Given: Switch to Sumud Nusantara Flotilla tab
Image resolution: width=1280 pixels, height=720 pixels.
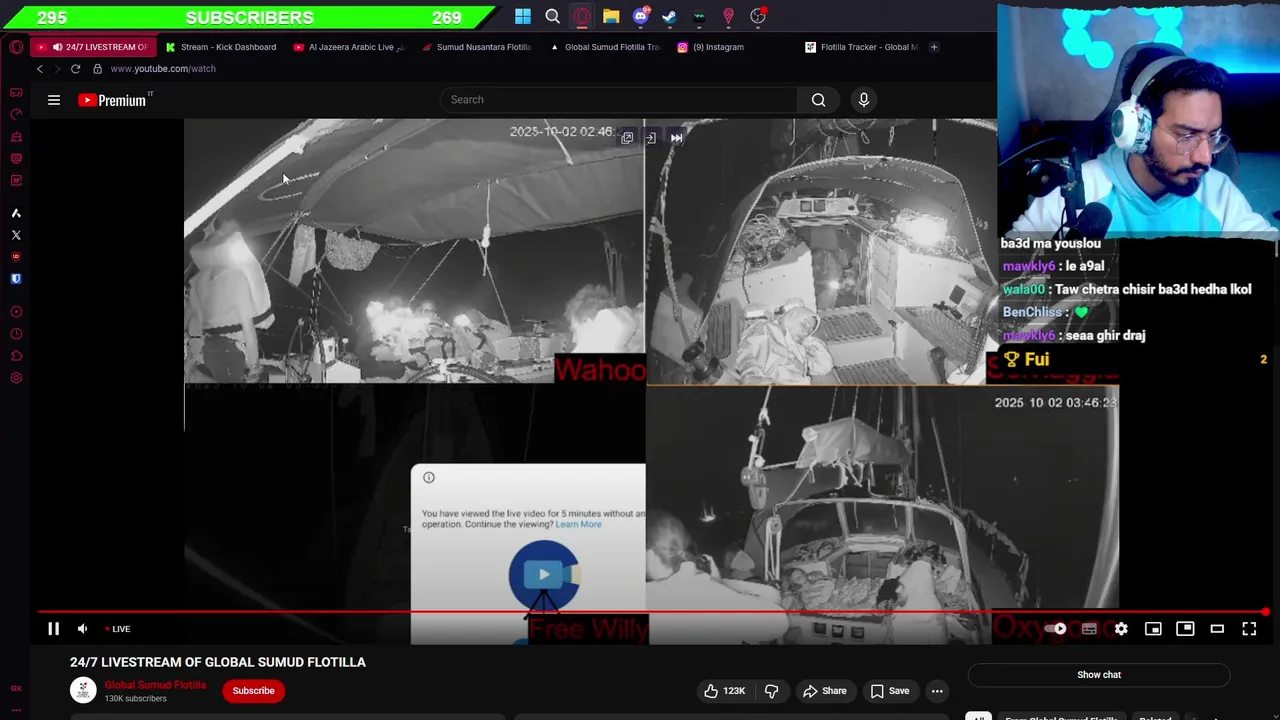Looking at the screenshot, I should point(478,47).
